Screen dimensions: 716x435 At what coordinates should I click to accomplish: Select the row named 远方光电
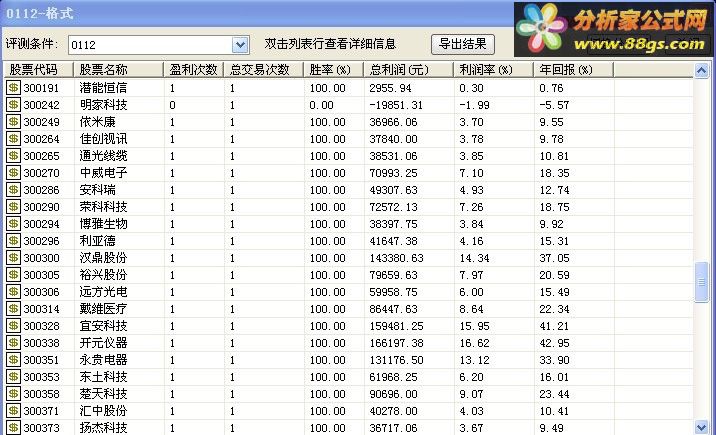(349, 292)
